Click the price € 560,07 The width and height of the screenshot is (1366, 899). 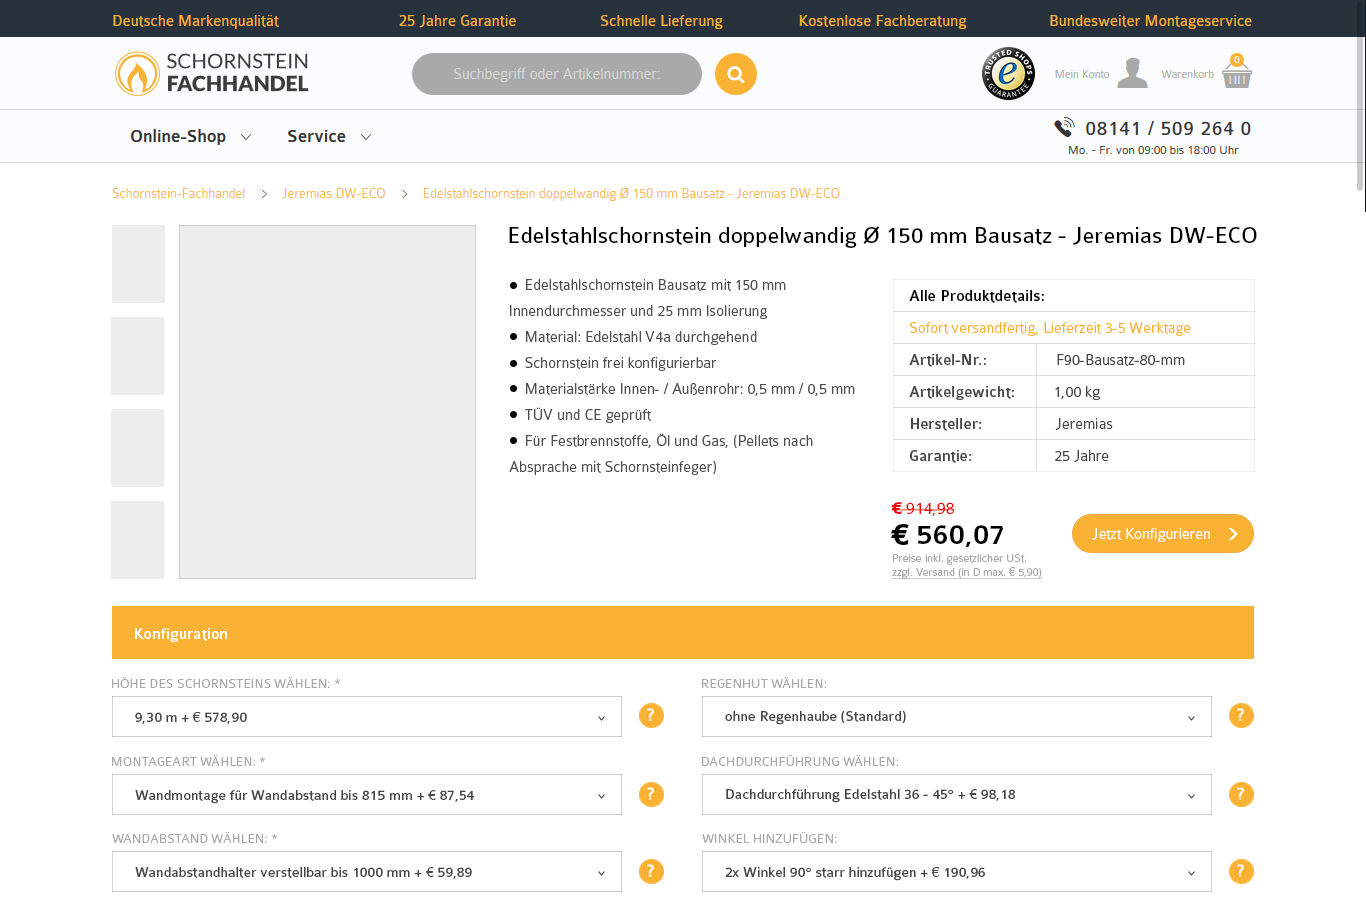948,535
